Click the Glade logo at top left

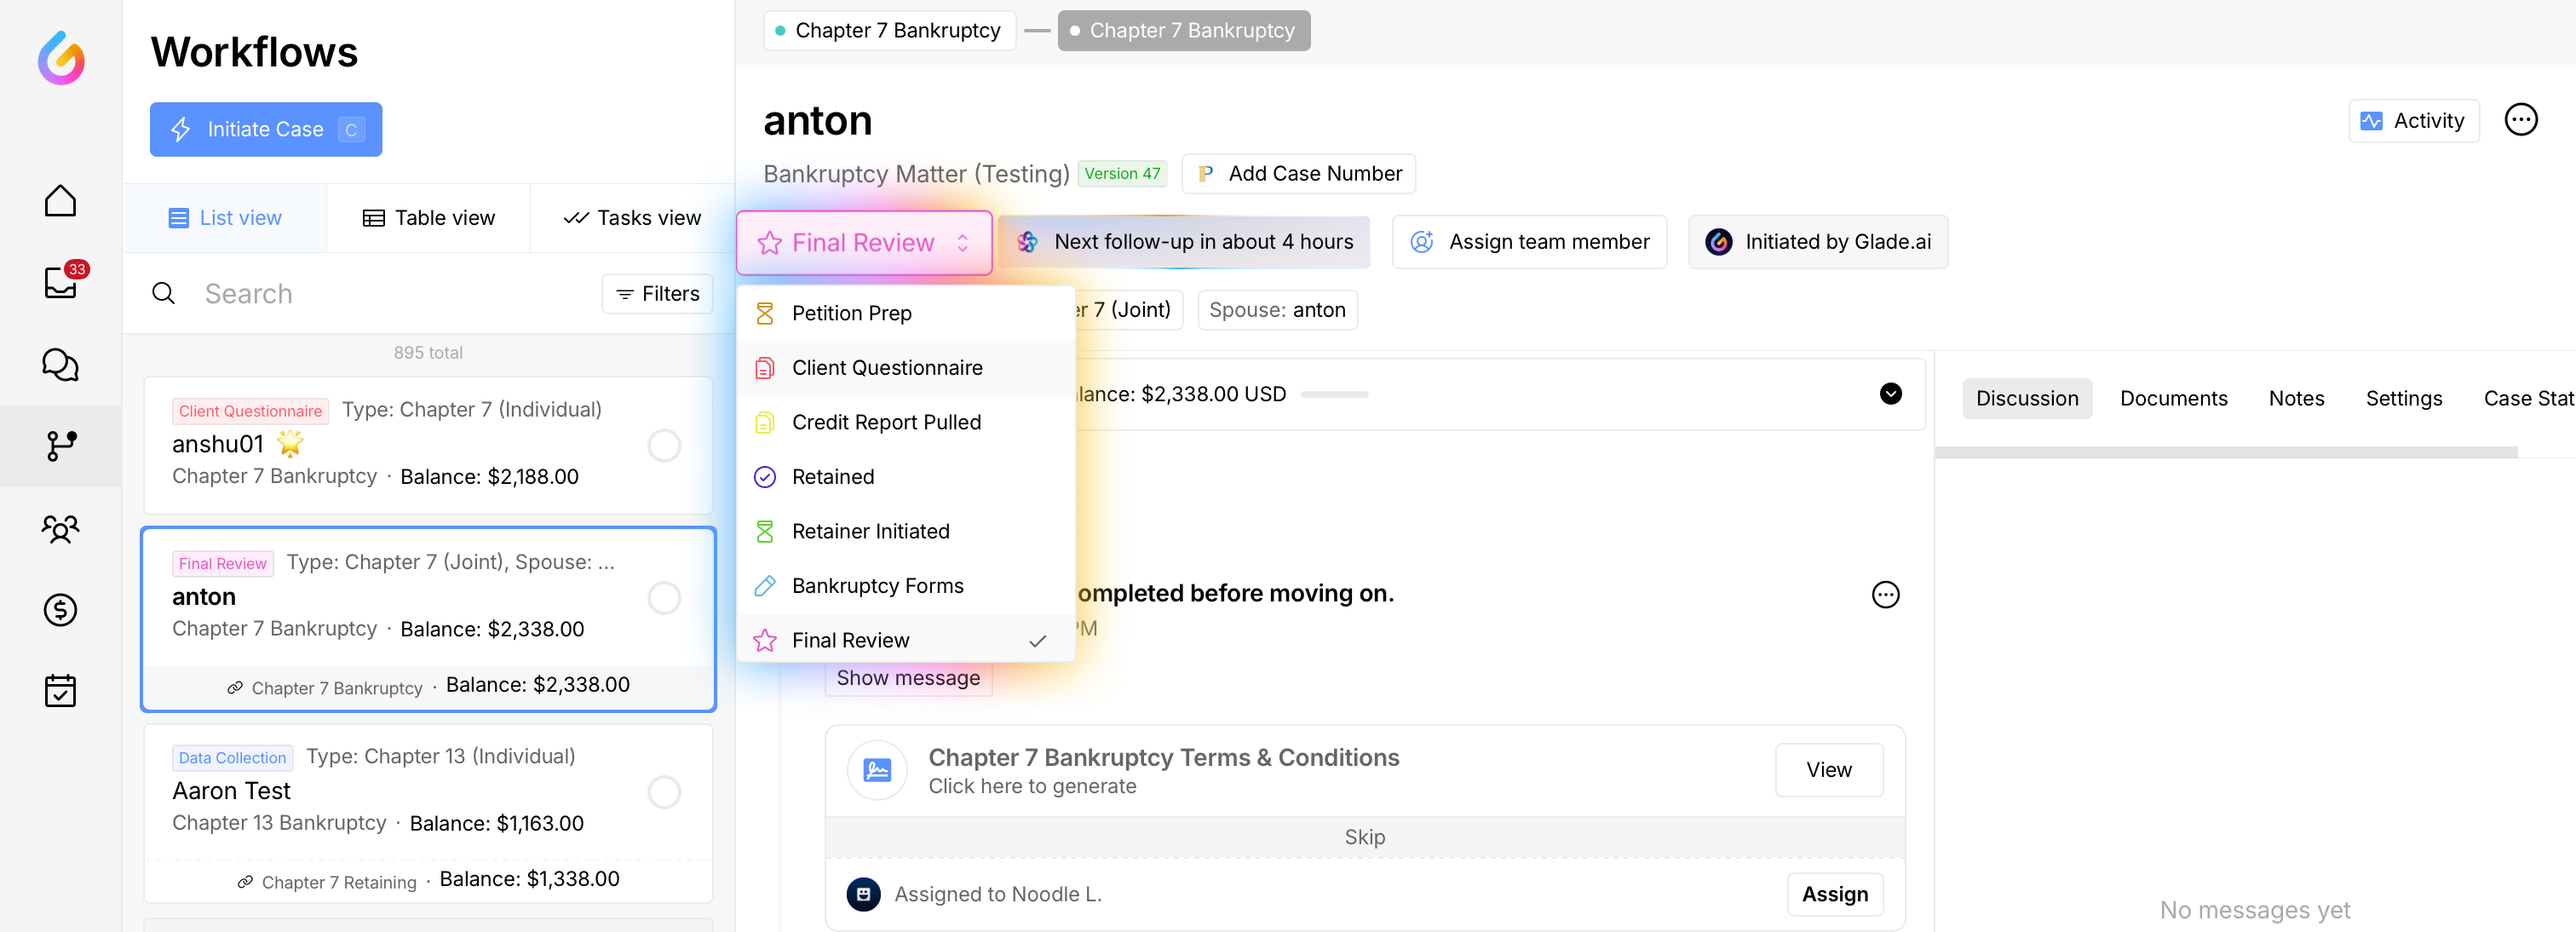(x=61, y=58)
